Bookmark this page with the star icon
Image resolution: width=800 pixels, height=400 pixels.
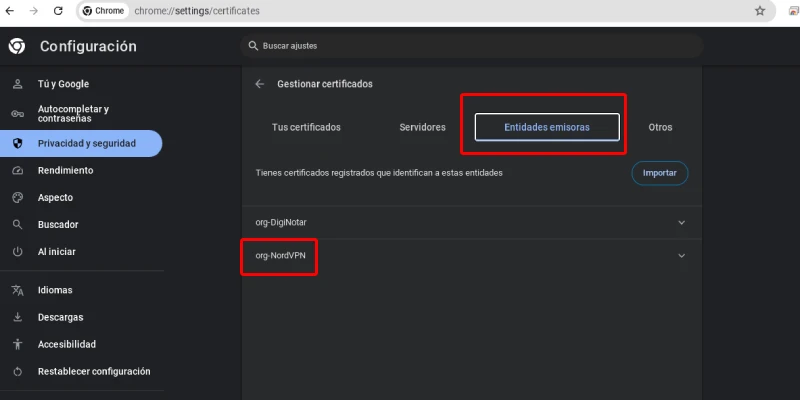pos(760,11)
